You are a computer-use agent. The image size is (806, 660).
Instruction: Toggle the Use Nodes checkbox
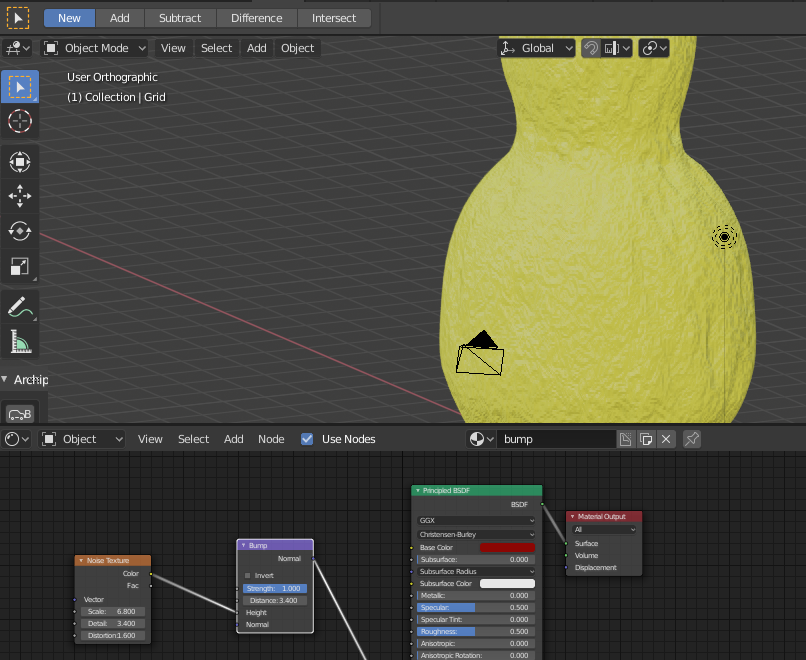tap(307, 439)
